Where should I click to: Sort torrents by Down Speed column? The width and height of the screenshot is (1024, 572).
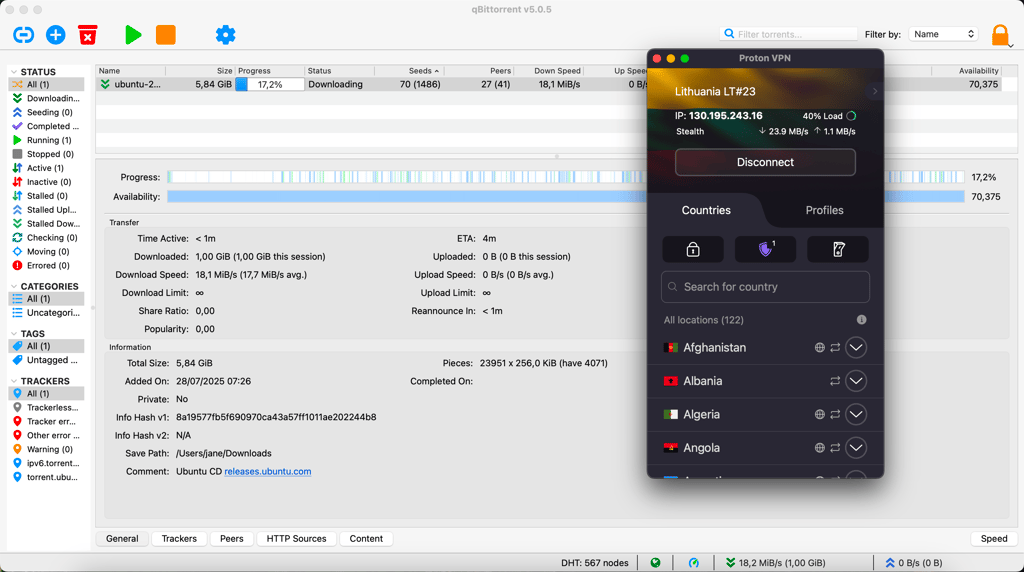click(x=549, y=71)
